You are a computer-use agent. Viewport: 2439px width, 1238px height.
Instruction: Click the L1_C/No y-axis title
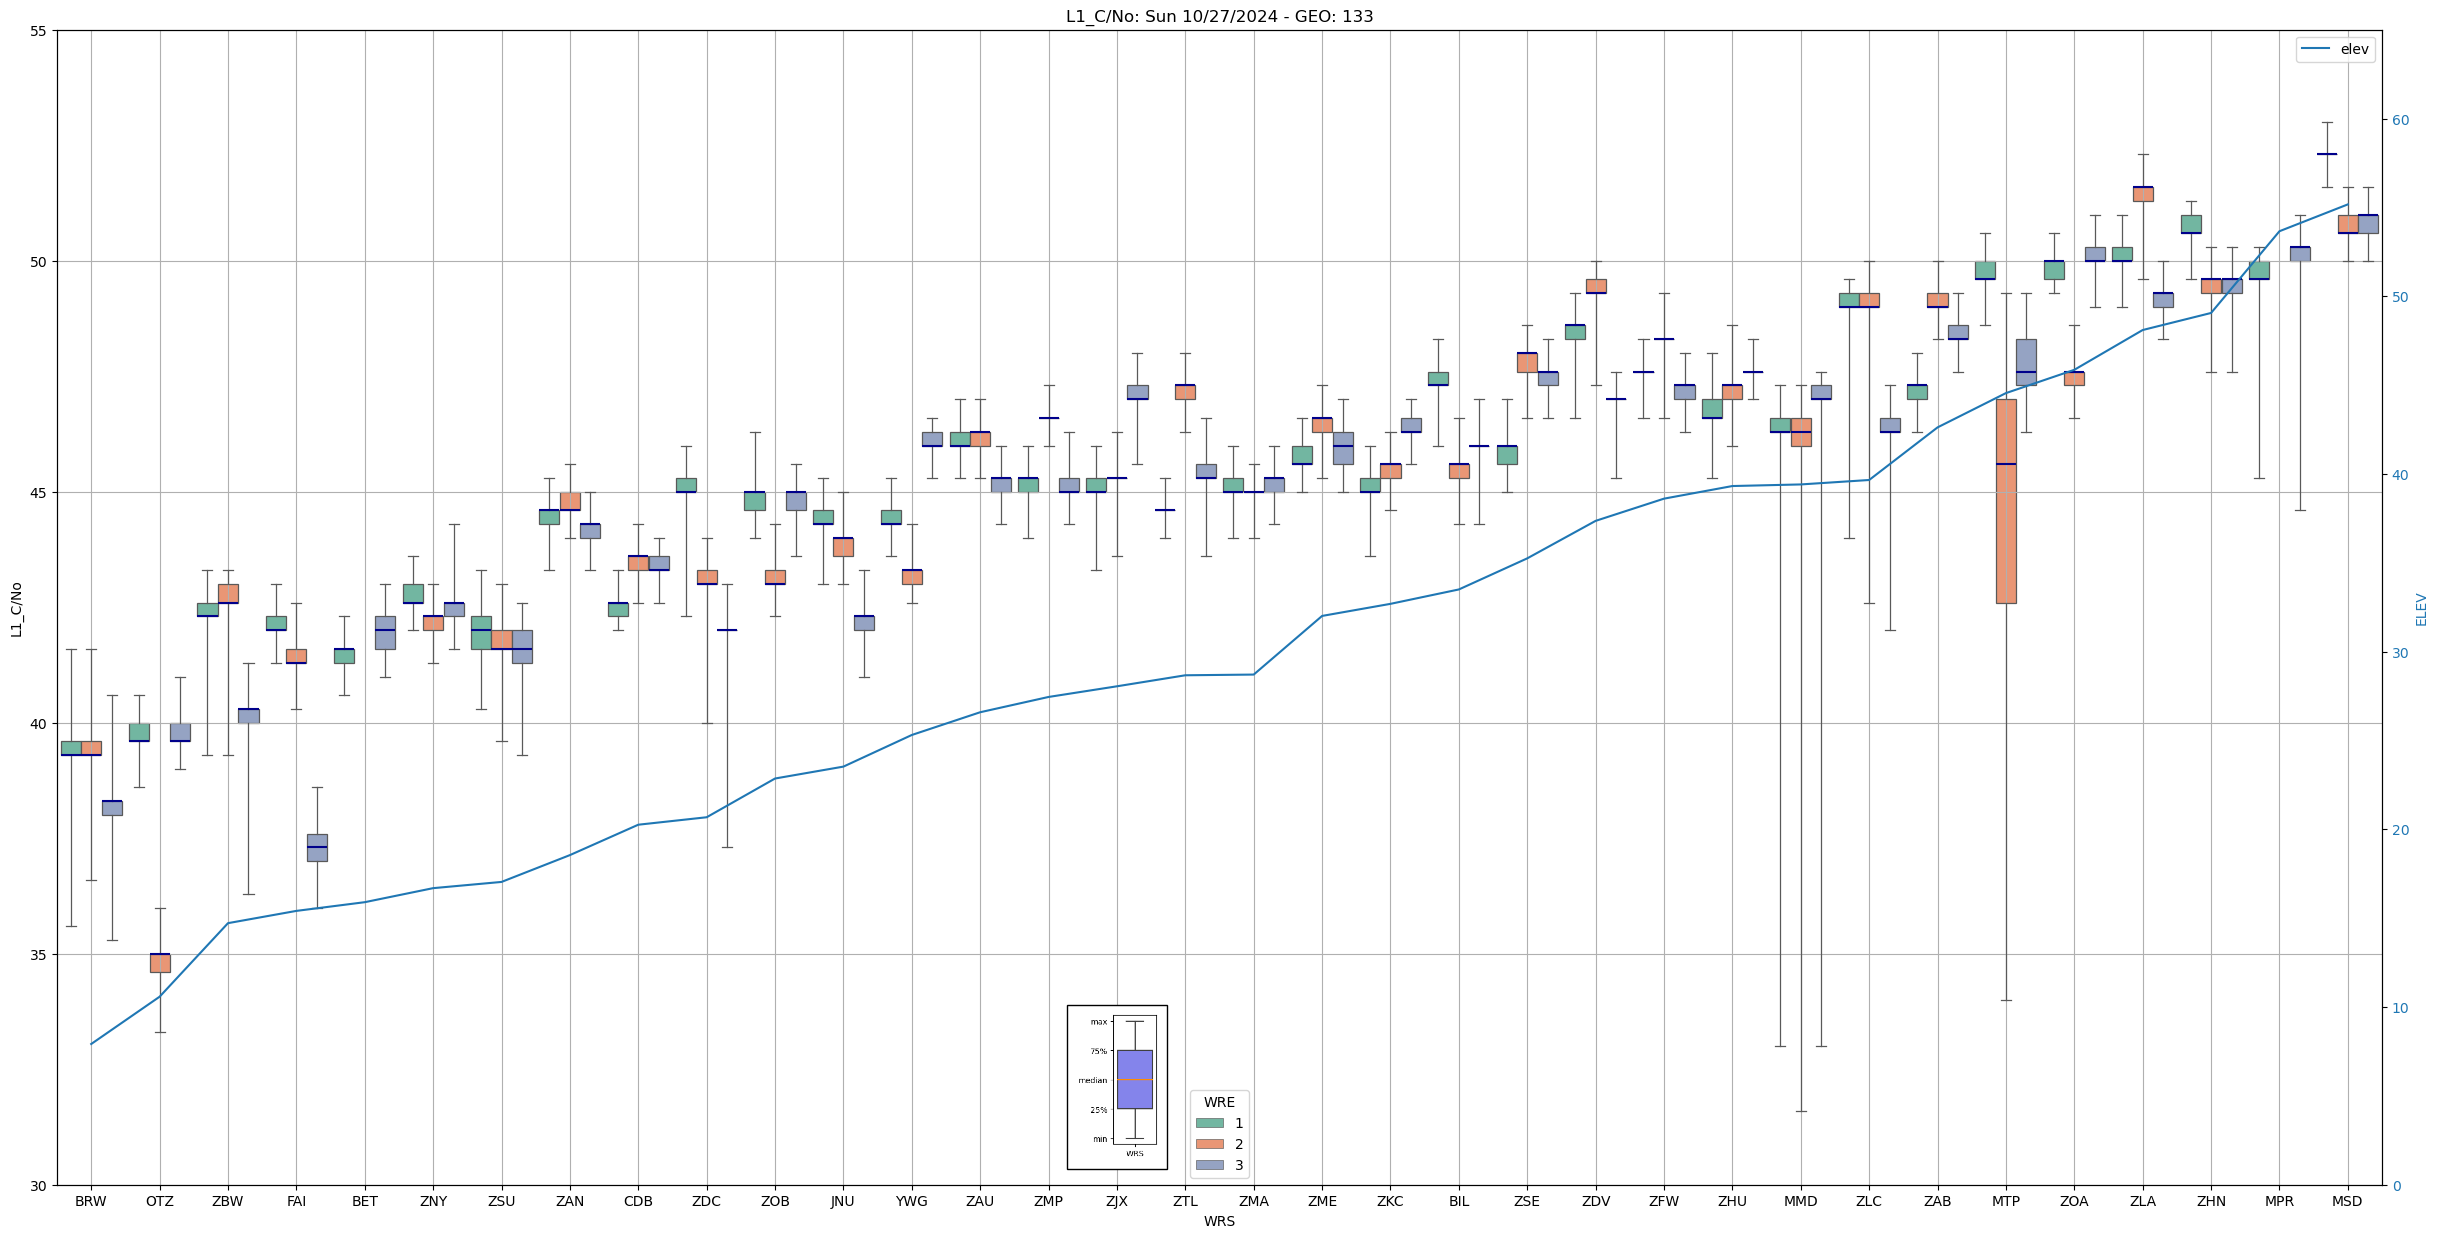click(16, 608)
